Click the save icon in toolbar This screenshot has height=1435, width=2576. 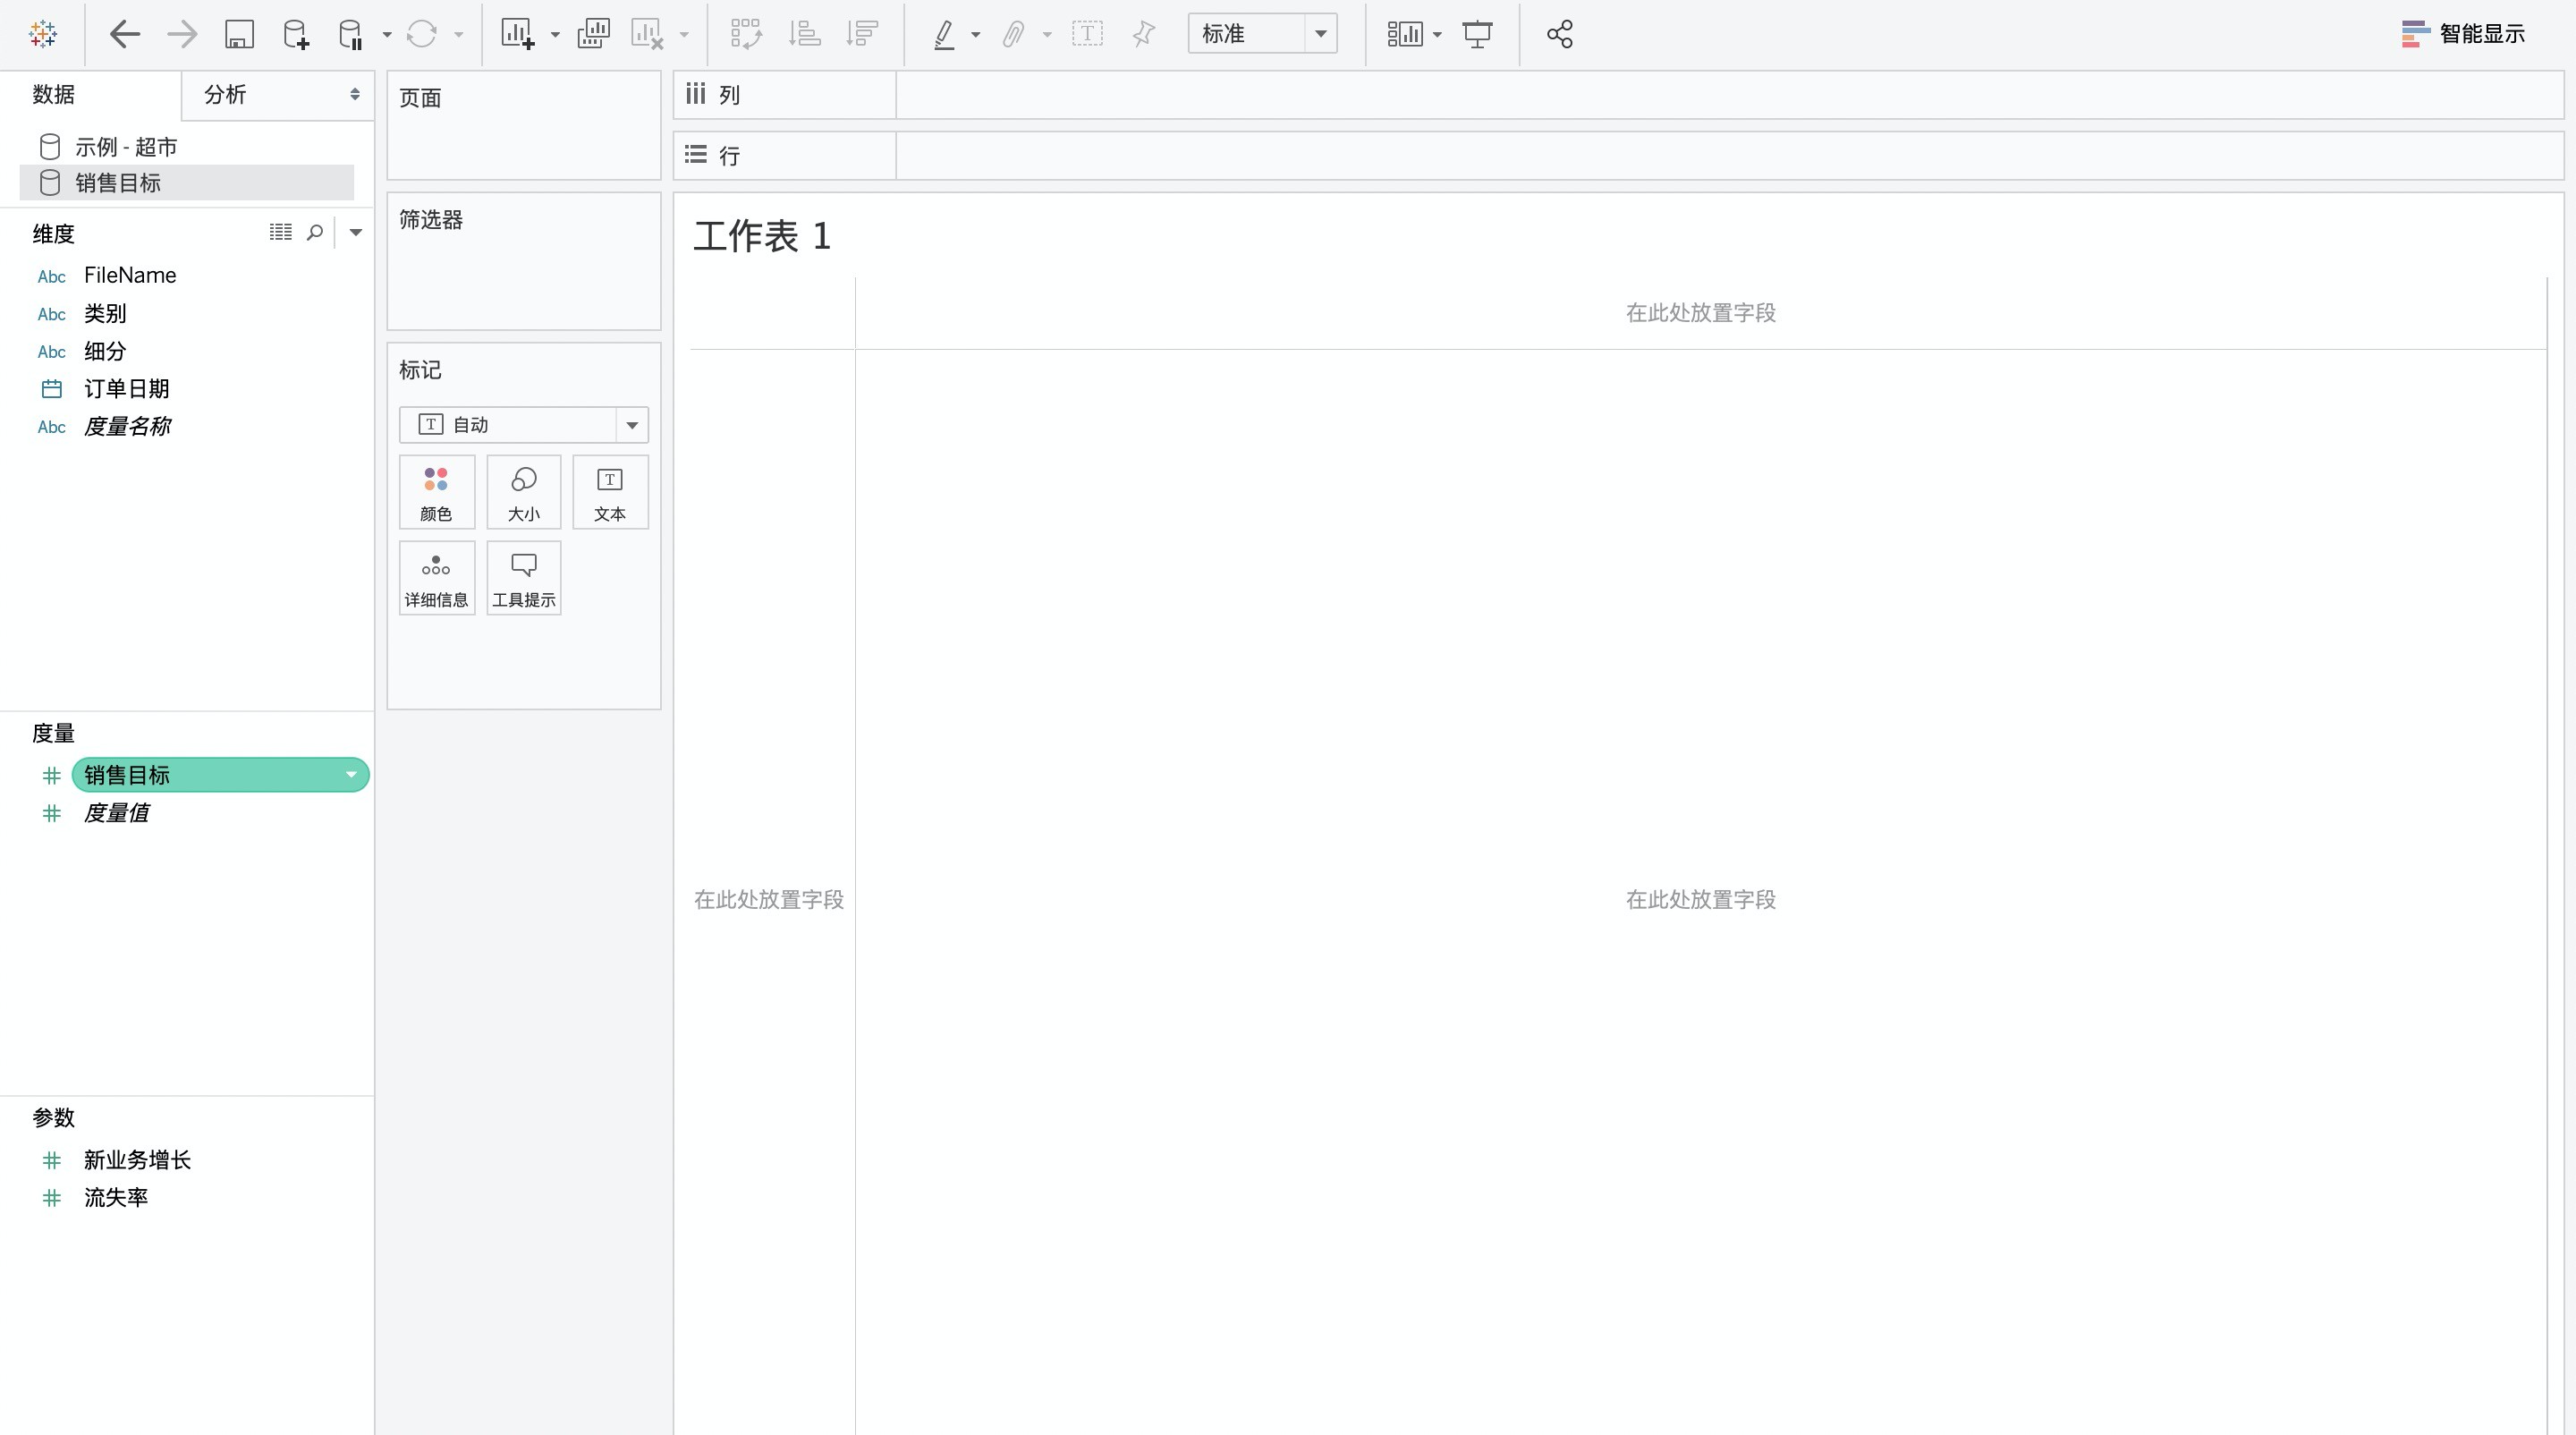(x=239, y=34)
